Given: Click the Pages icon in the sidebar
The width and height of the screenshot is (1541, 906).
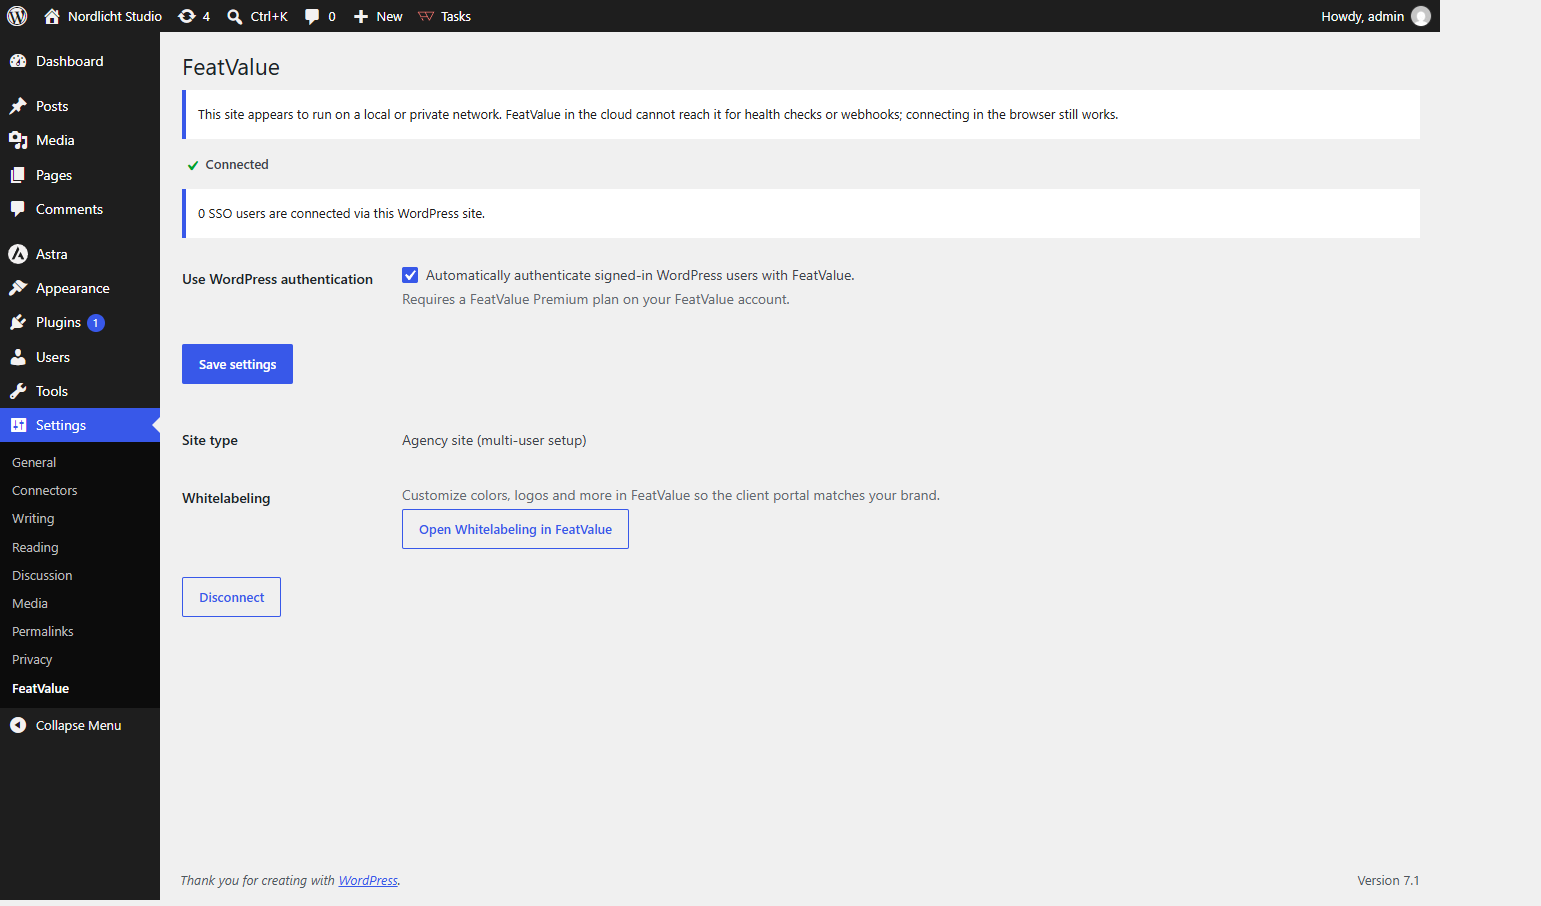Looking at the screenshot, I should (18, 175).
